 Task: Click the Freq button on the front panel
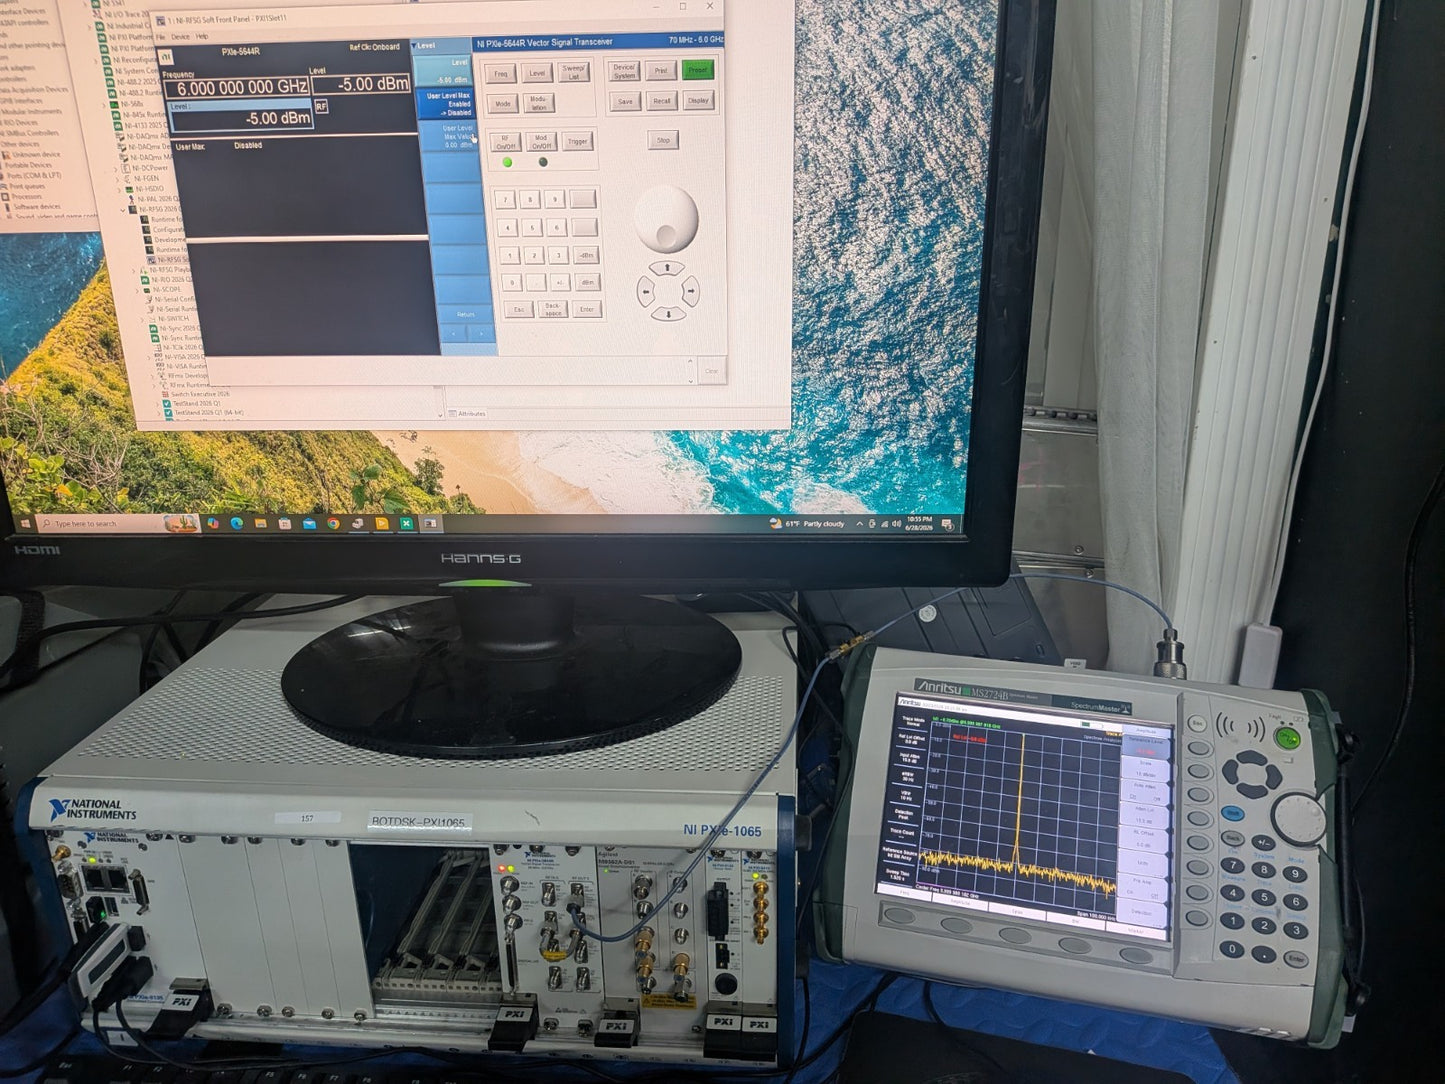[501, 73]
